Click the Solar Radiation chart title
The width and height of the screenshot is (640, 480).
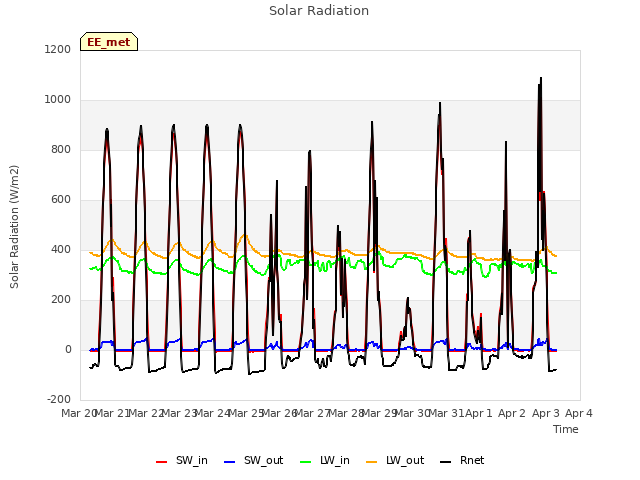[x=319, y=11]
